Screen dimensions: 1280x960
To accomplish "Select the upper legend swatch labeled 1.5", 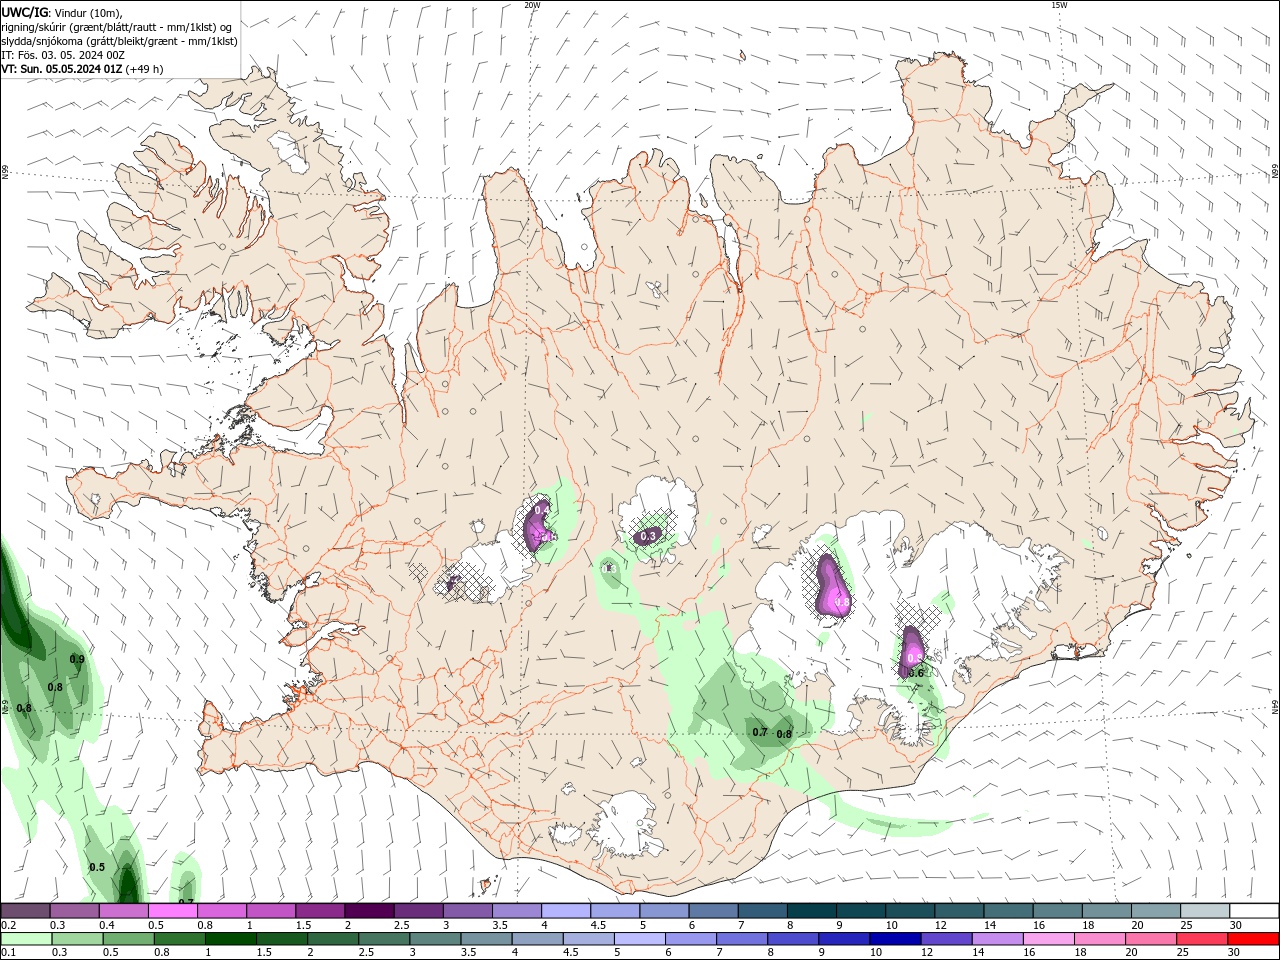I will (320, 911).
